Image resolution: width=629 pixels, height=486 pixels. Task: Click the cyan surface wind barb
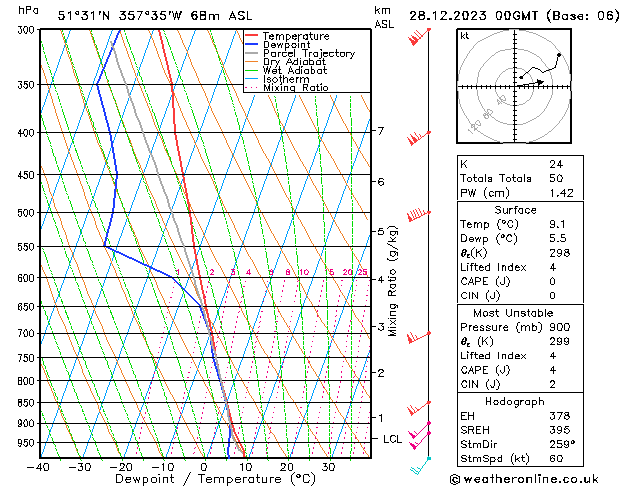[x=420, y=466]
